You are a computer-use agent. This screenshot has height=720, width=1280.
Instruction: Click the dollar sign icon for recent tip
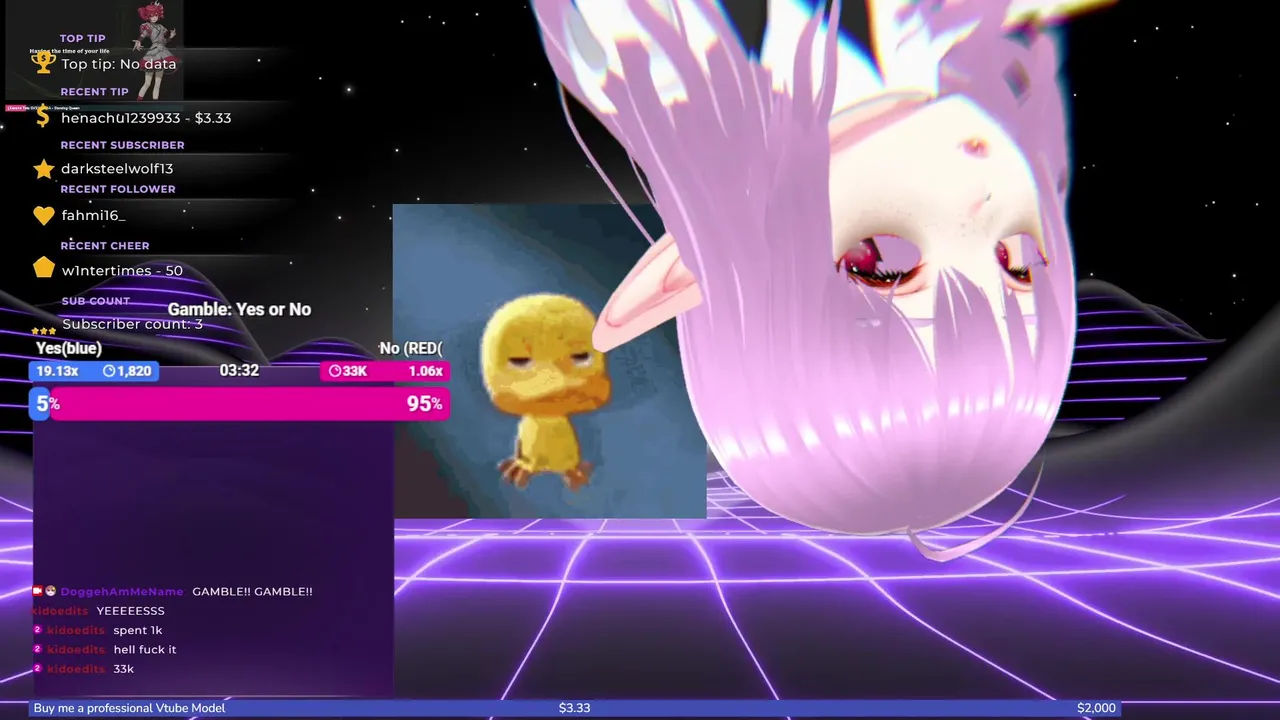(42, 117)
